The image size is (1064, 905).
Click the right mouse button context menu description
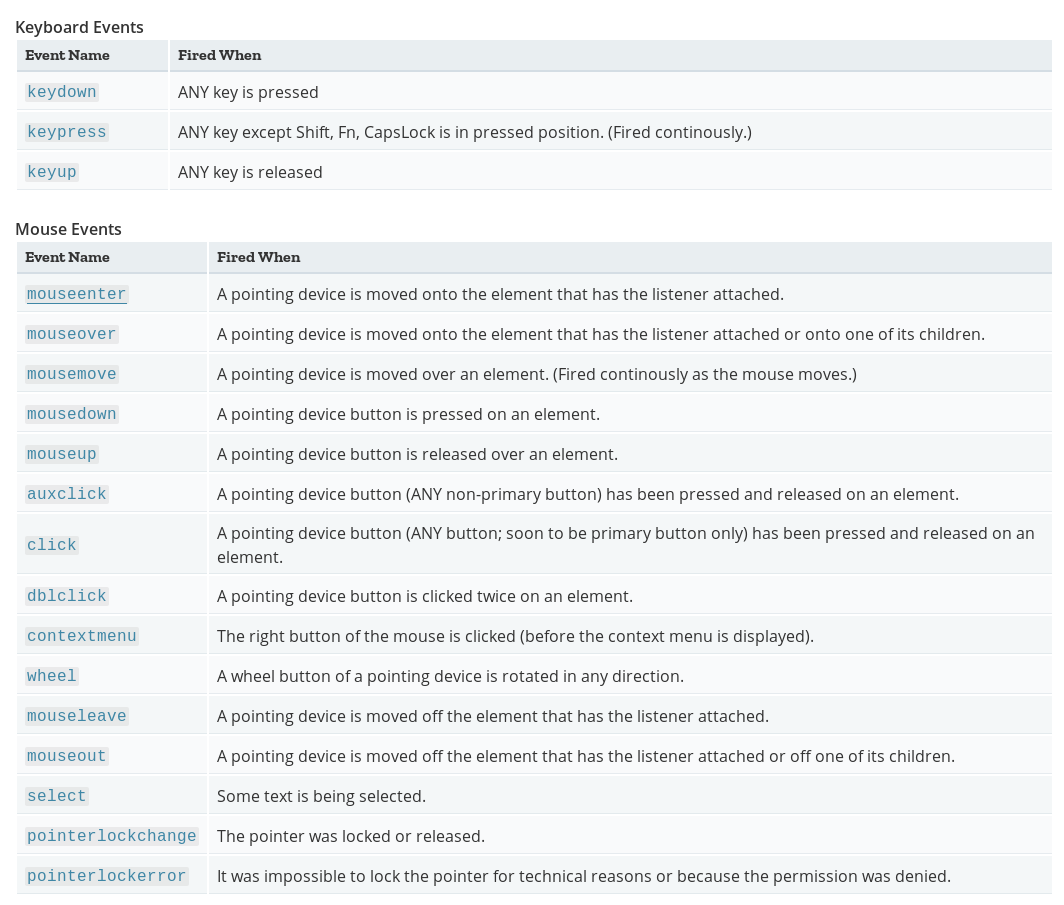515,636
